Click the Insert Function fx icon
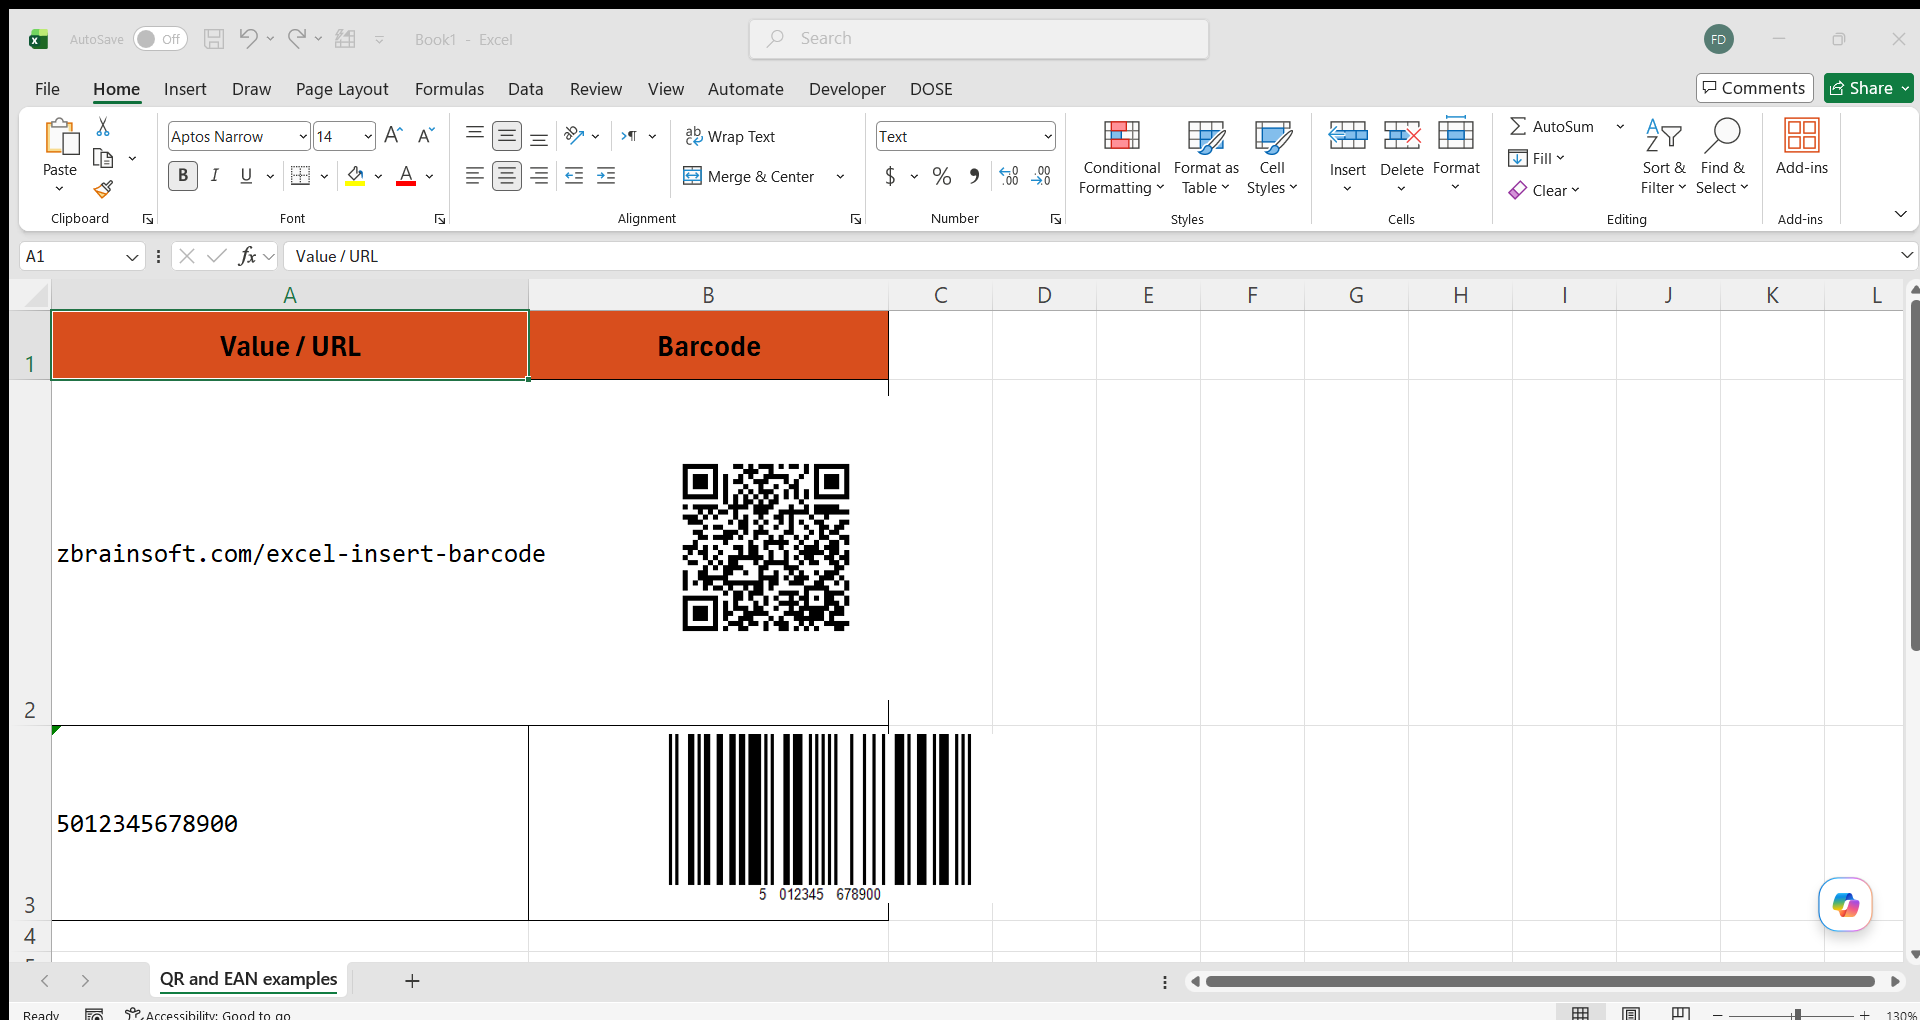Viewport: 1920px width, 1020px height. pyautogui.click(x=247, y=256)
